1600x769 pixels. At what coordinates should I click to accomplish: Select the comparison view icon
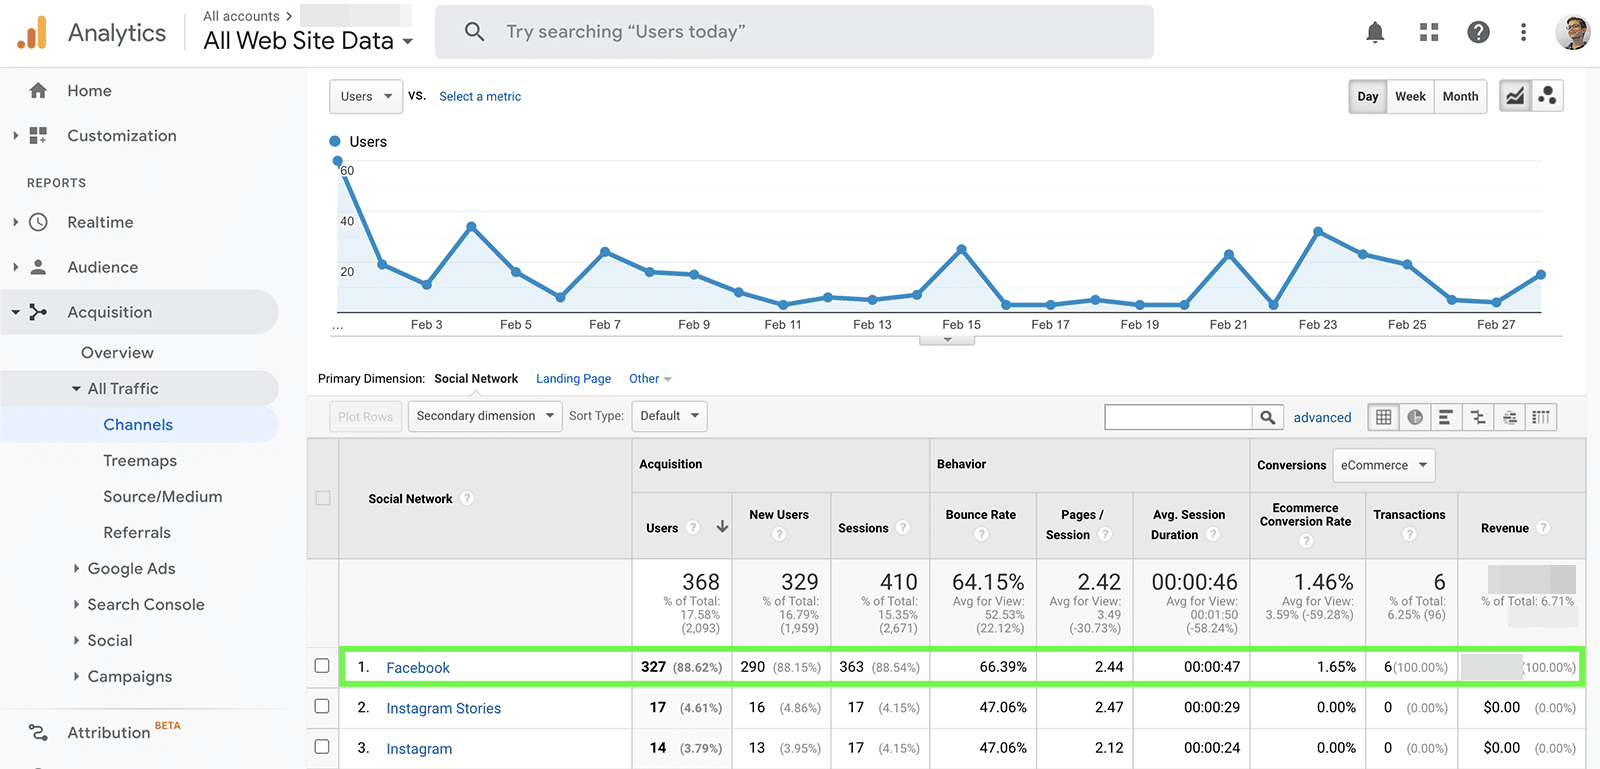(1478, 417)
